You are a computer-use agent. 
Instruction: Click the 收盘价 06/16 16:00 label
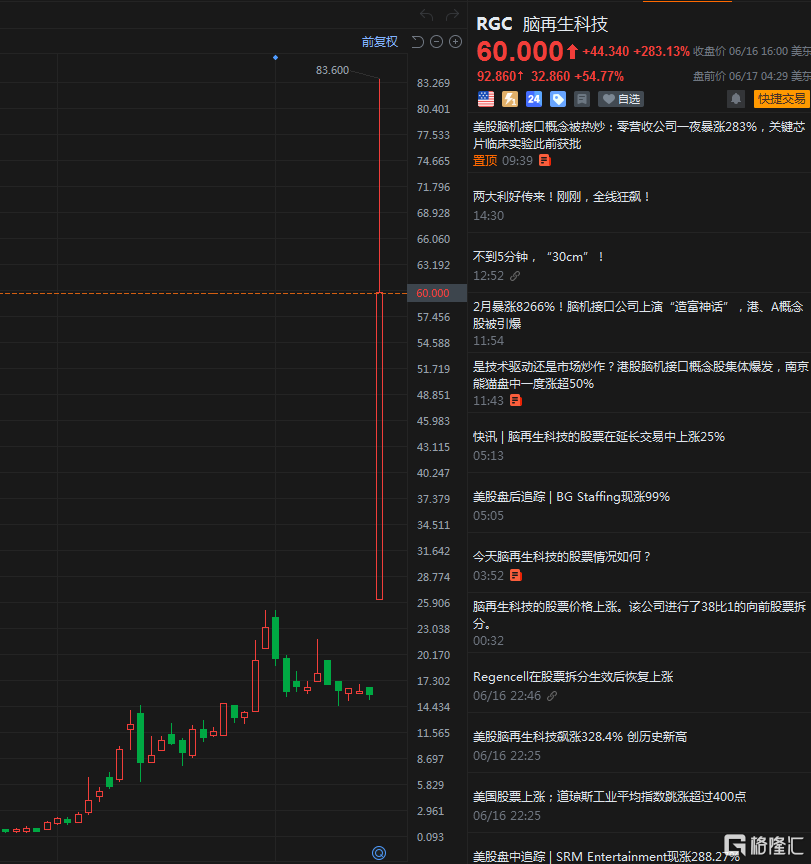click(x=740, y=51)
